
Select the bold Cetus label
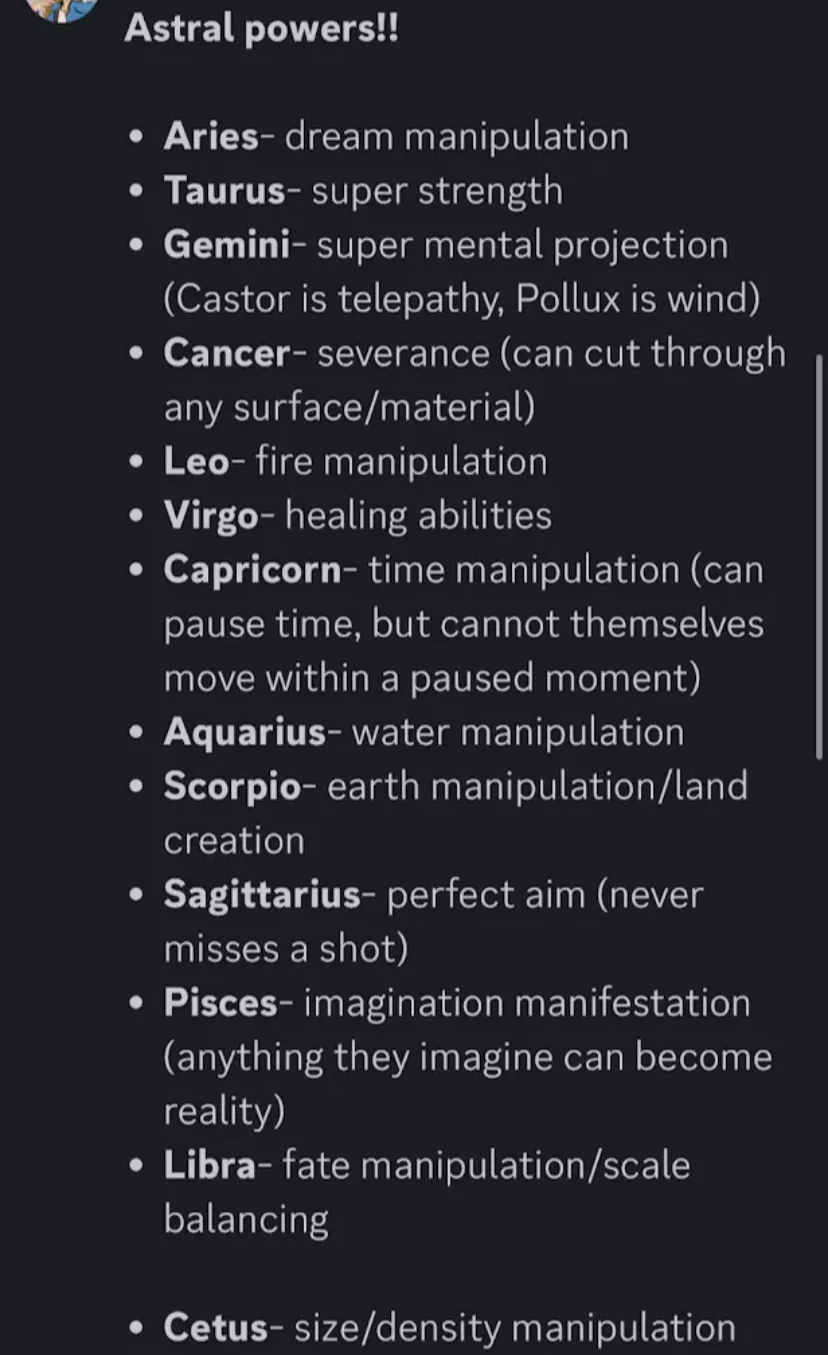point(216,1328)
